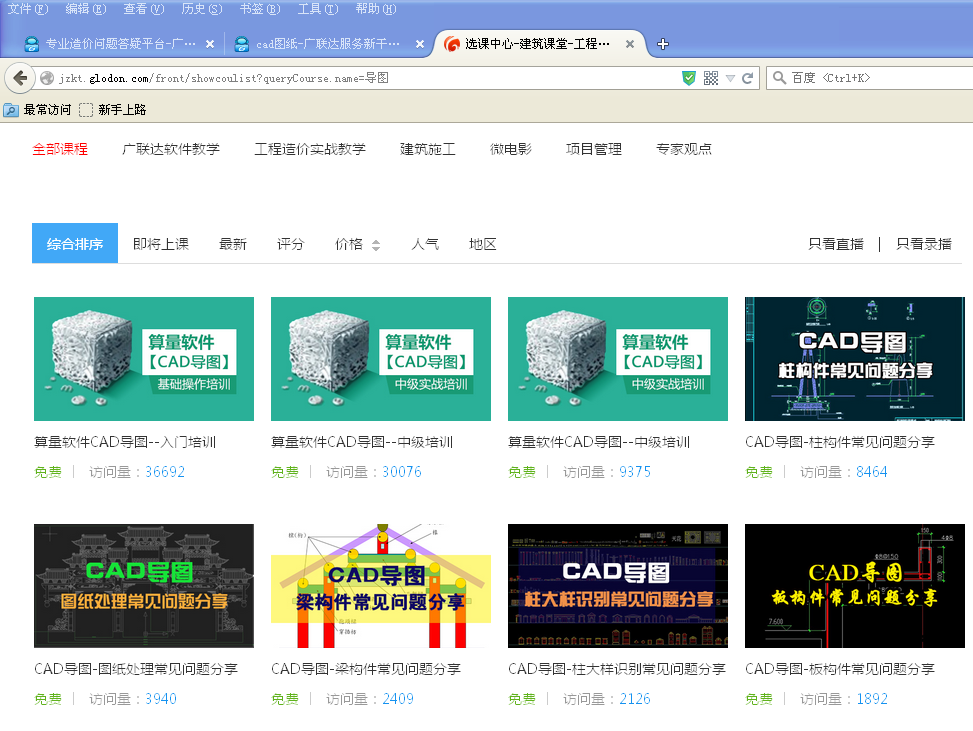Open the 地区 filter
The height and width of the screenshot is (731, 973).
(483, 244)
